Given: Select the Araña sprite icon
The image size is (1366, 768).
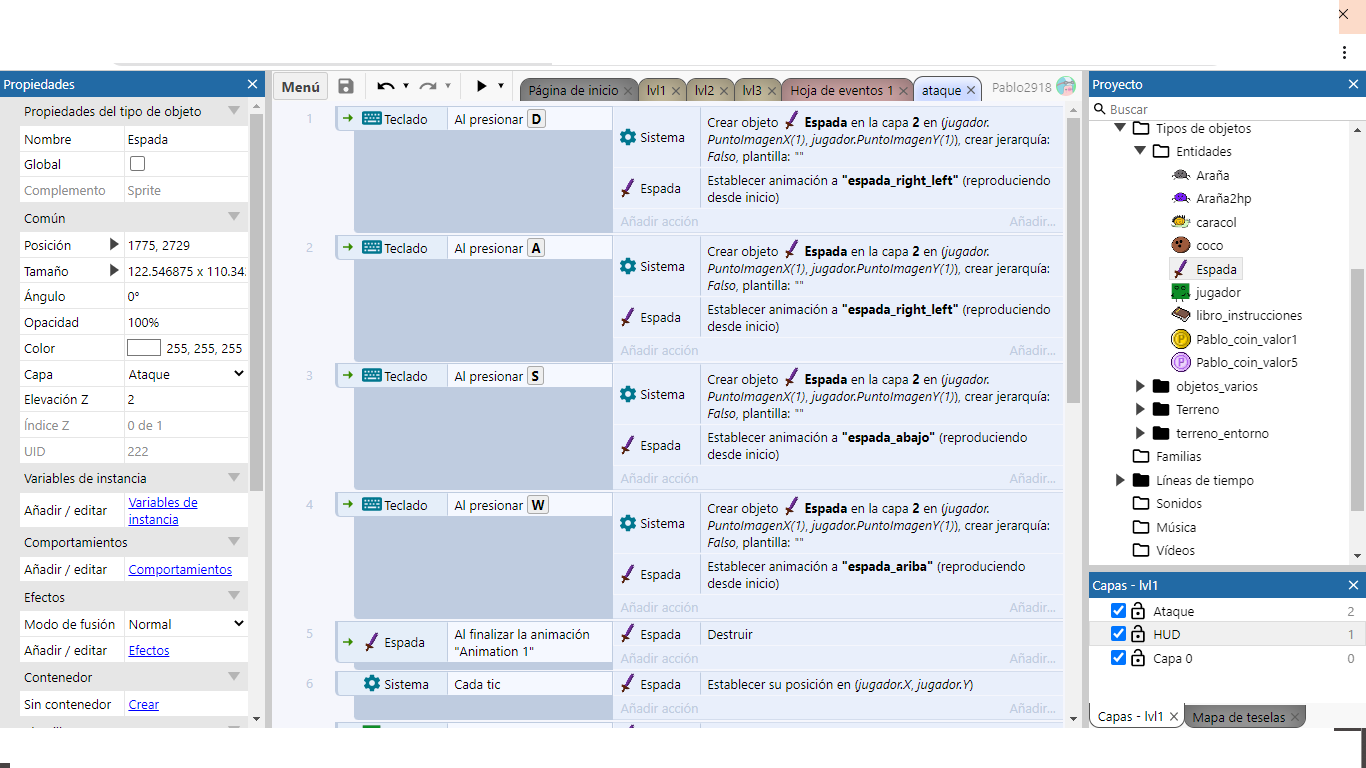Looking at the screenshot, I should (x=1180, y=175).
